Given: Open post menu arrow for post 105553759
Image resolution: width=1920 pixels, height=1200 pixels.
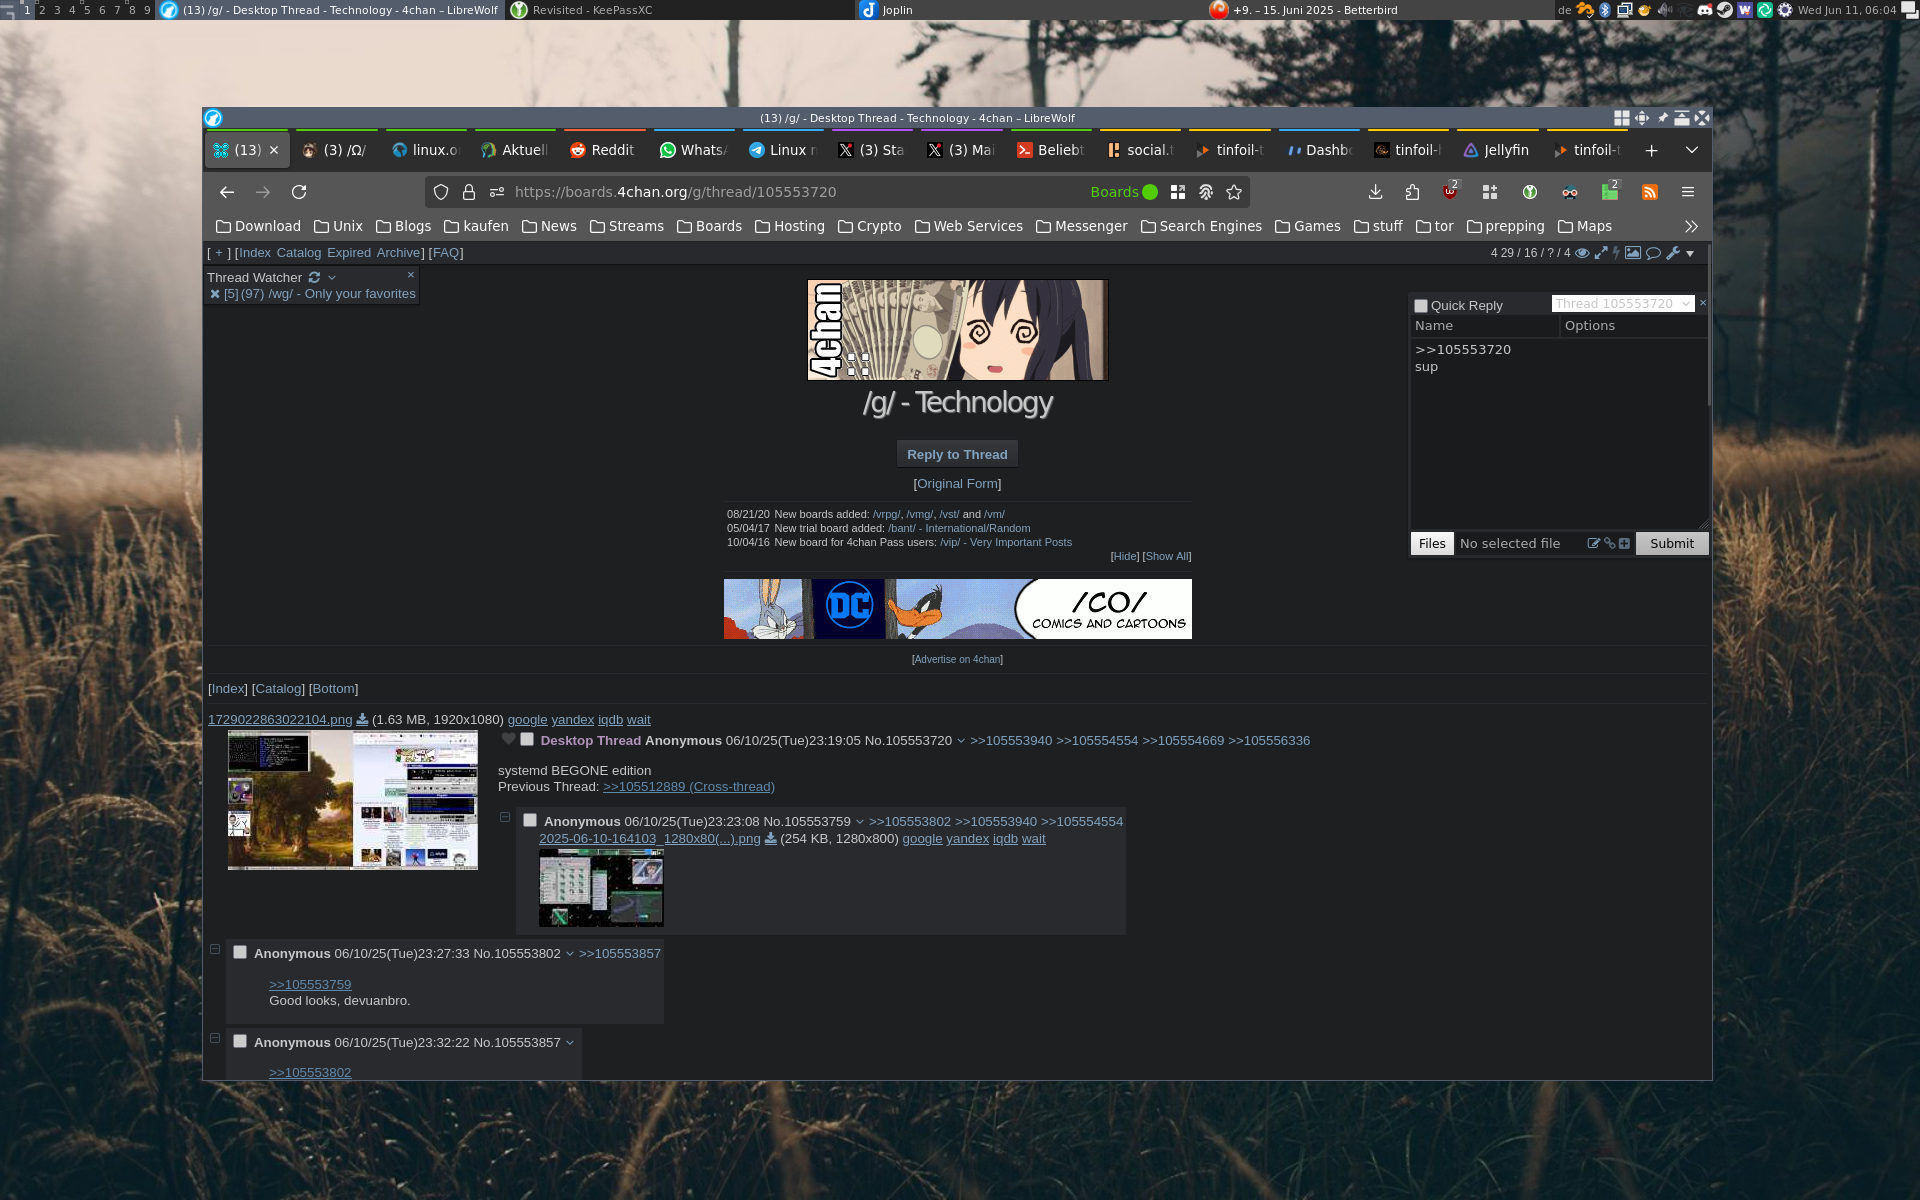Looking at the screenshot, I should click(859, 822).
